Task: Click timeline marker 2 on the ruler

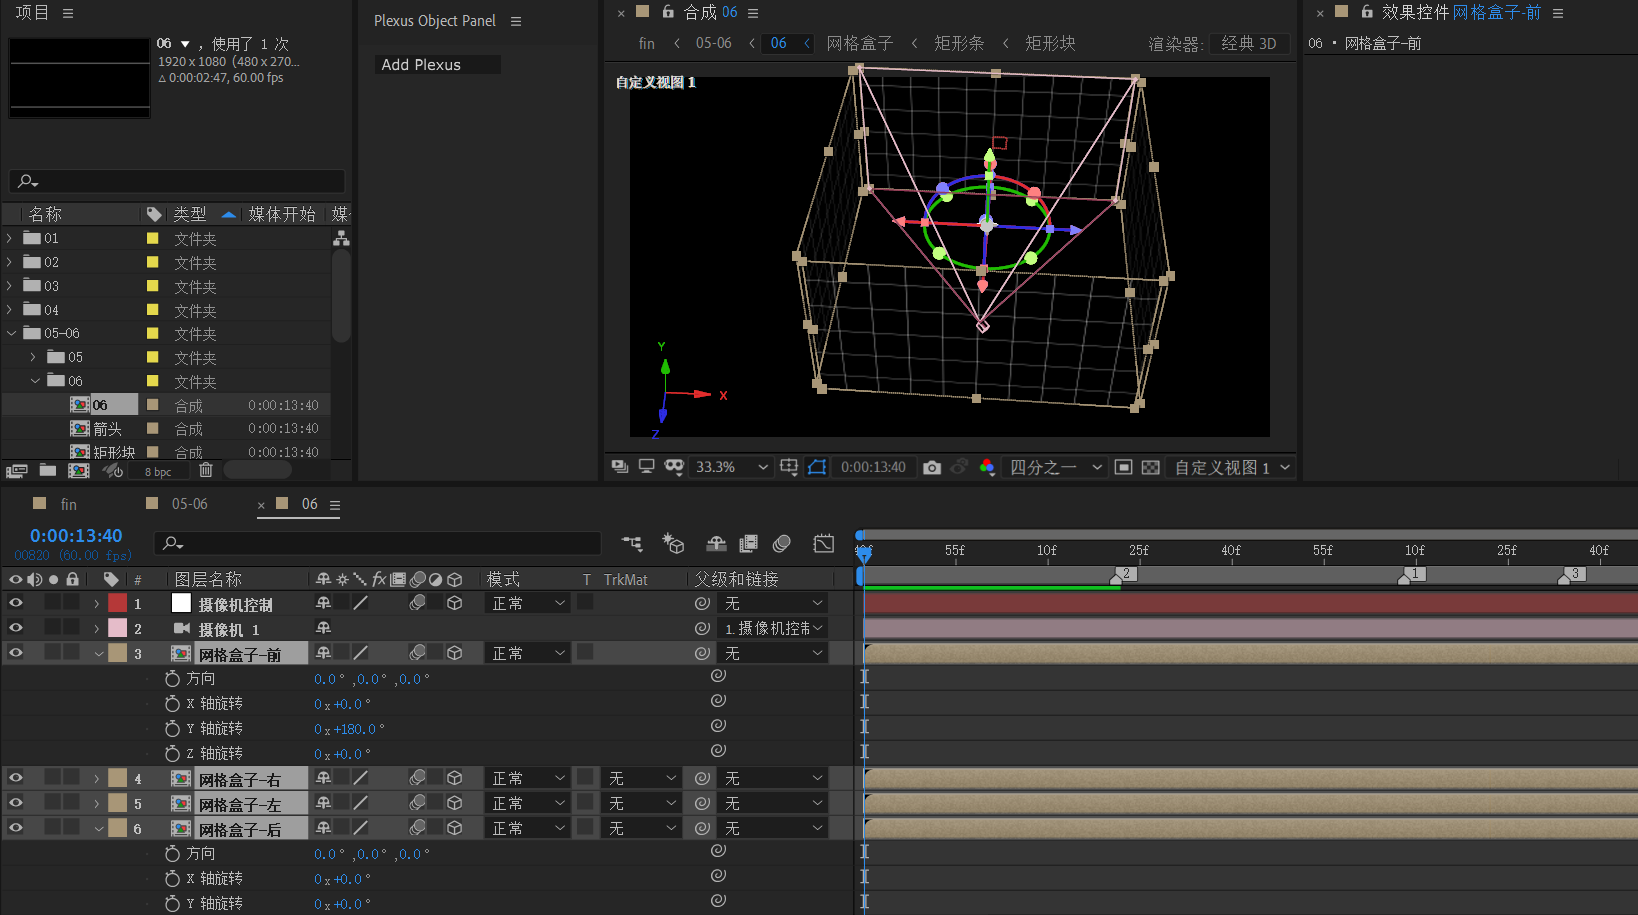Action: [x=1124, y=574]
